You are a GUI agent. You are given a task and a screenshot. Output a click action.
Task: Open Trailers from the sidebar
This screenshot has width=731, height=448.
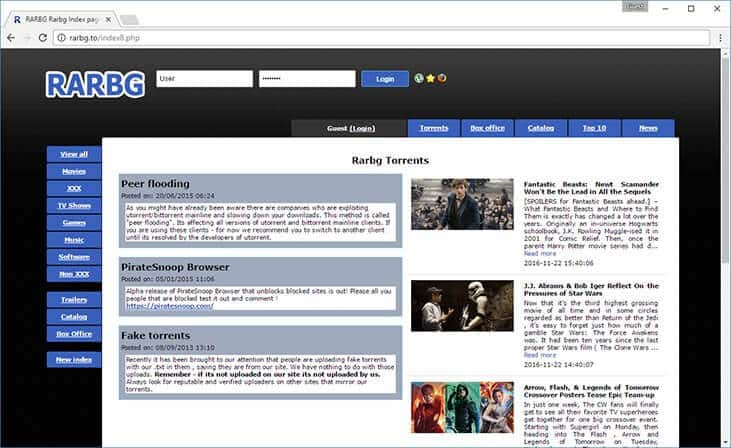pyautogui.click(x=74, y=300)
